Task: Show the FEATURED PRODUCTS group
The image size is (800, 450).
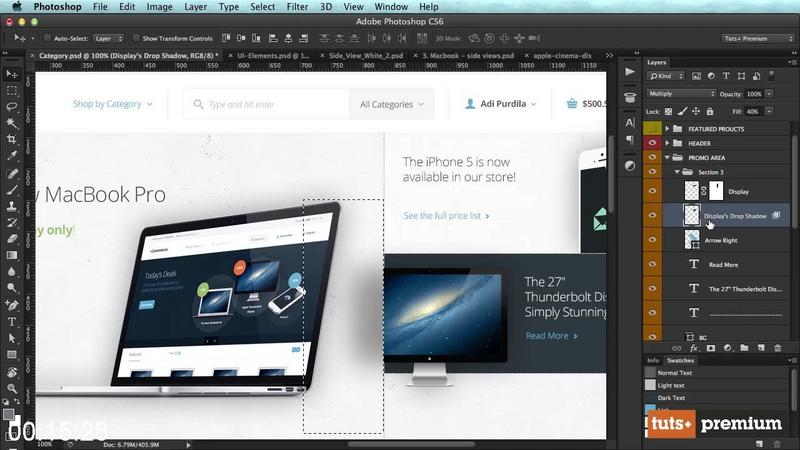Action: point(653,129)
